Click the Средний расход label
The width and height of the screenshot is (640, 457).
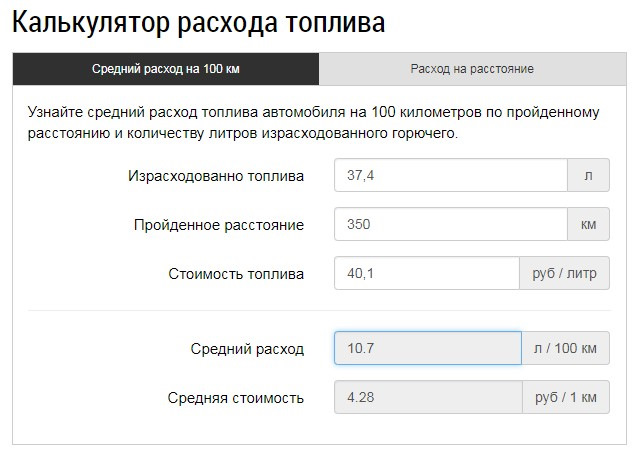247,349
